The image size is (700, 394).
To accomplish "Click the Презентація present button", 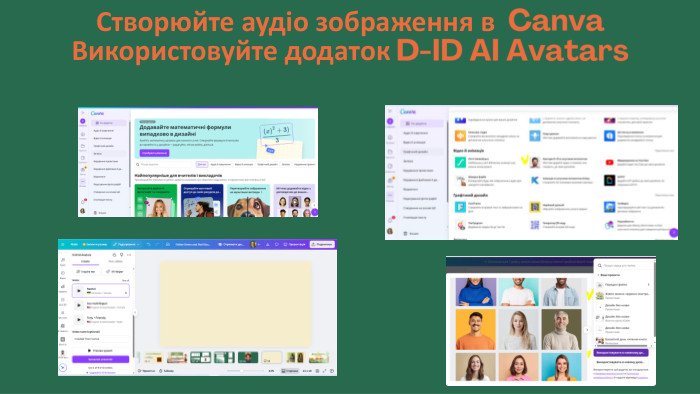I will [x=295, y=245].
